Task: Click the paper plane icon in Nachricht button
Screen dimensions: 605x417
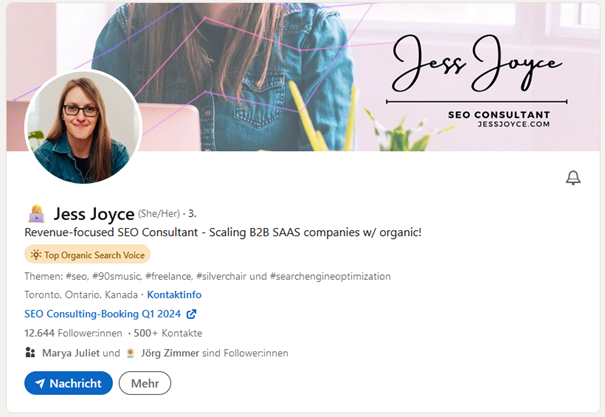Action: coord(40,383)
